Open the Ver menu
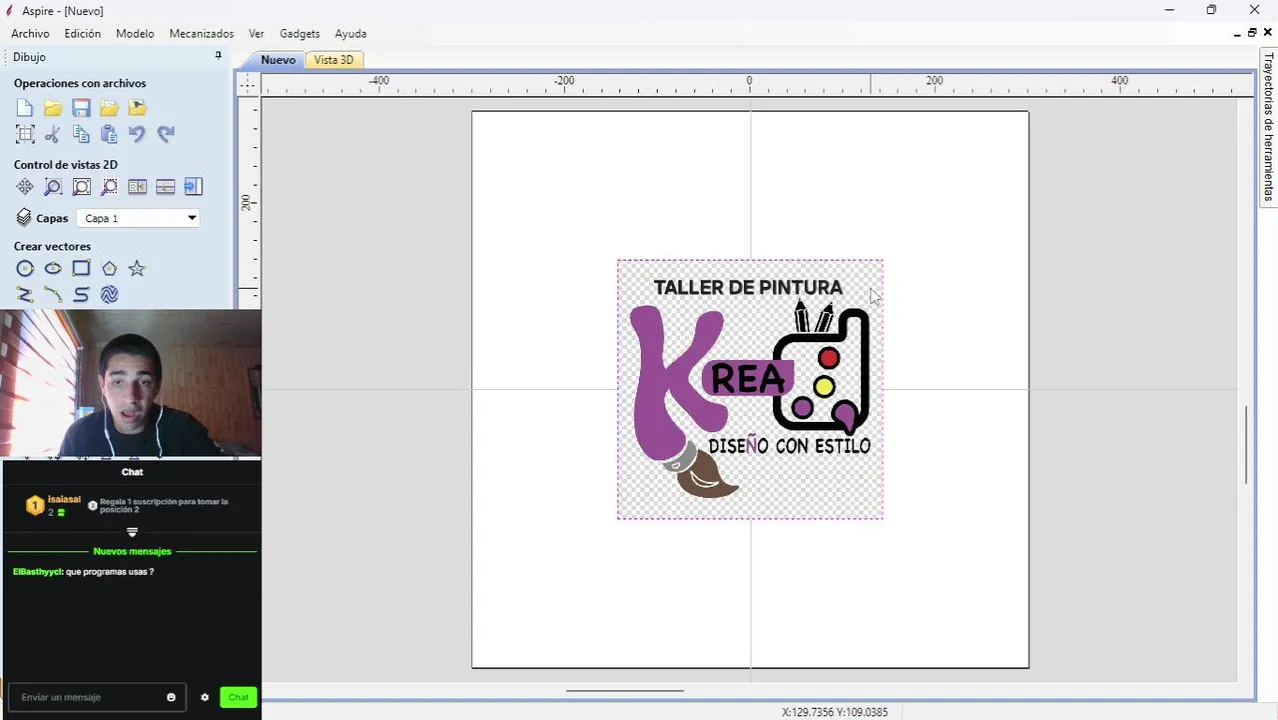 256,33
